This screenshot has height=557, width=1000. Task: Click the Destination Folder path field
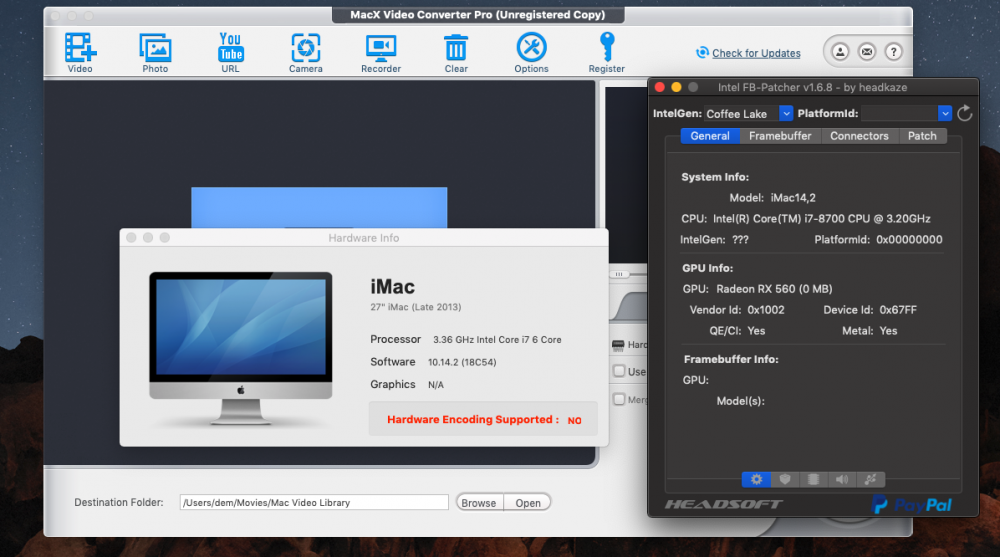coord(314,503)
